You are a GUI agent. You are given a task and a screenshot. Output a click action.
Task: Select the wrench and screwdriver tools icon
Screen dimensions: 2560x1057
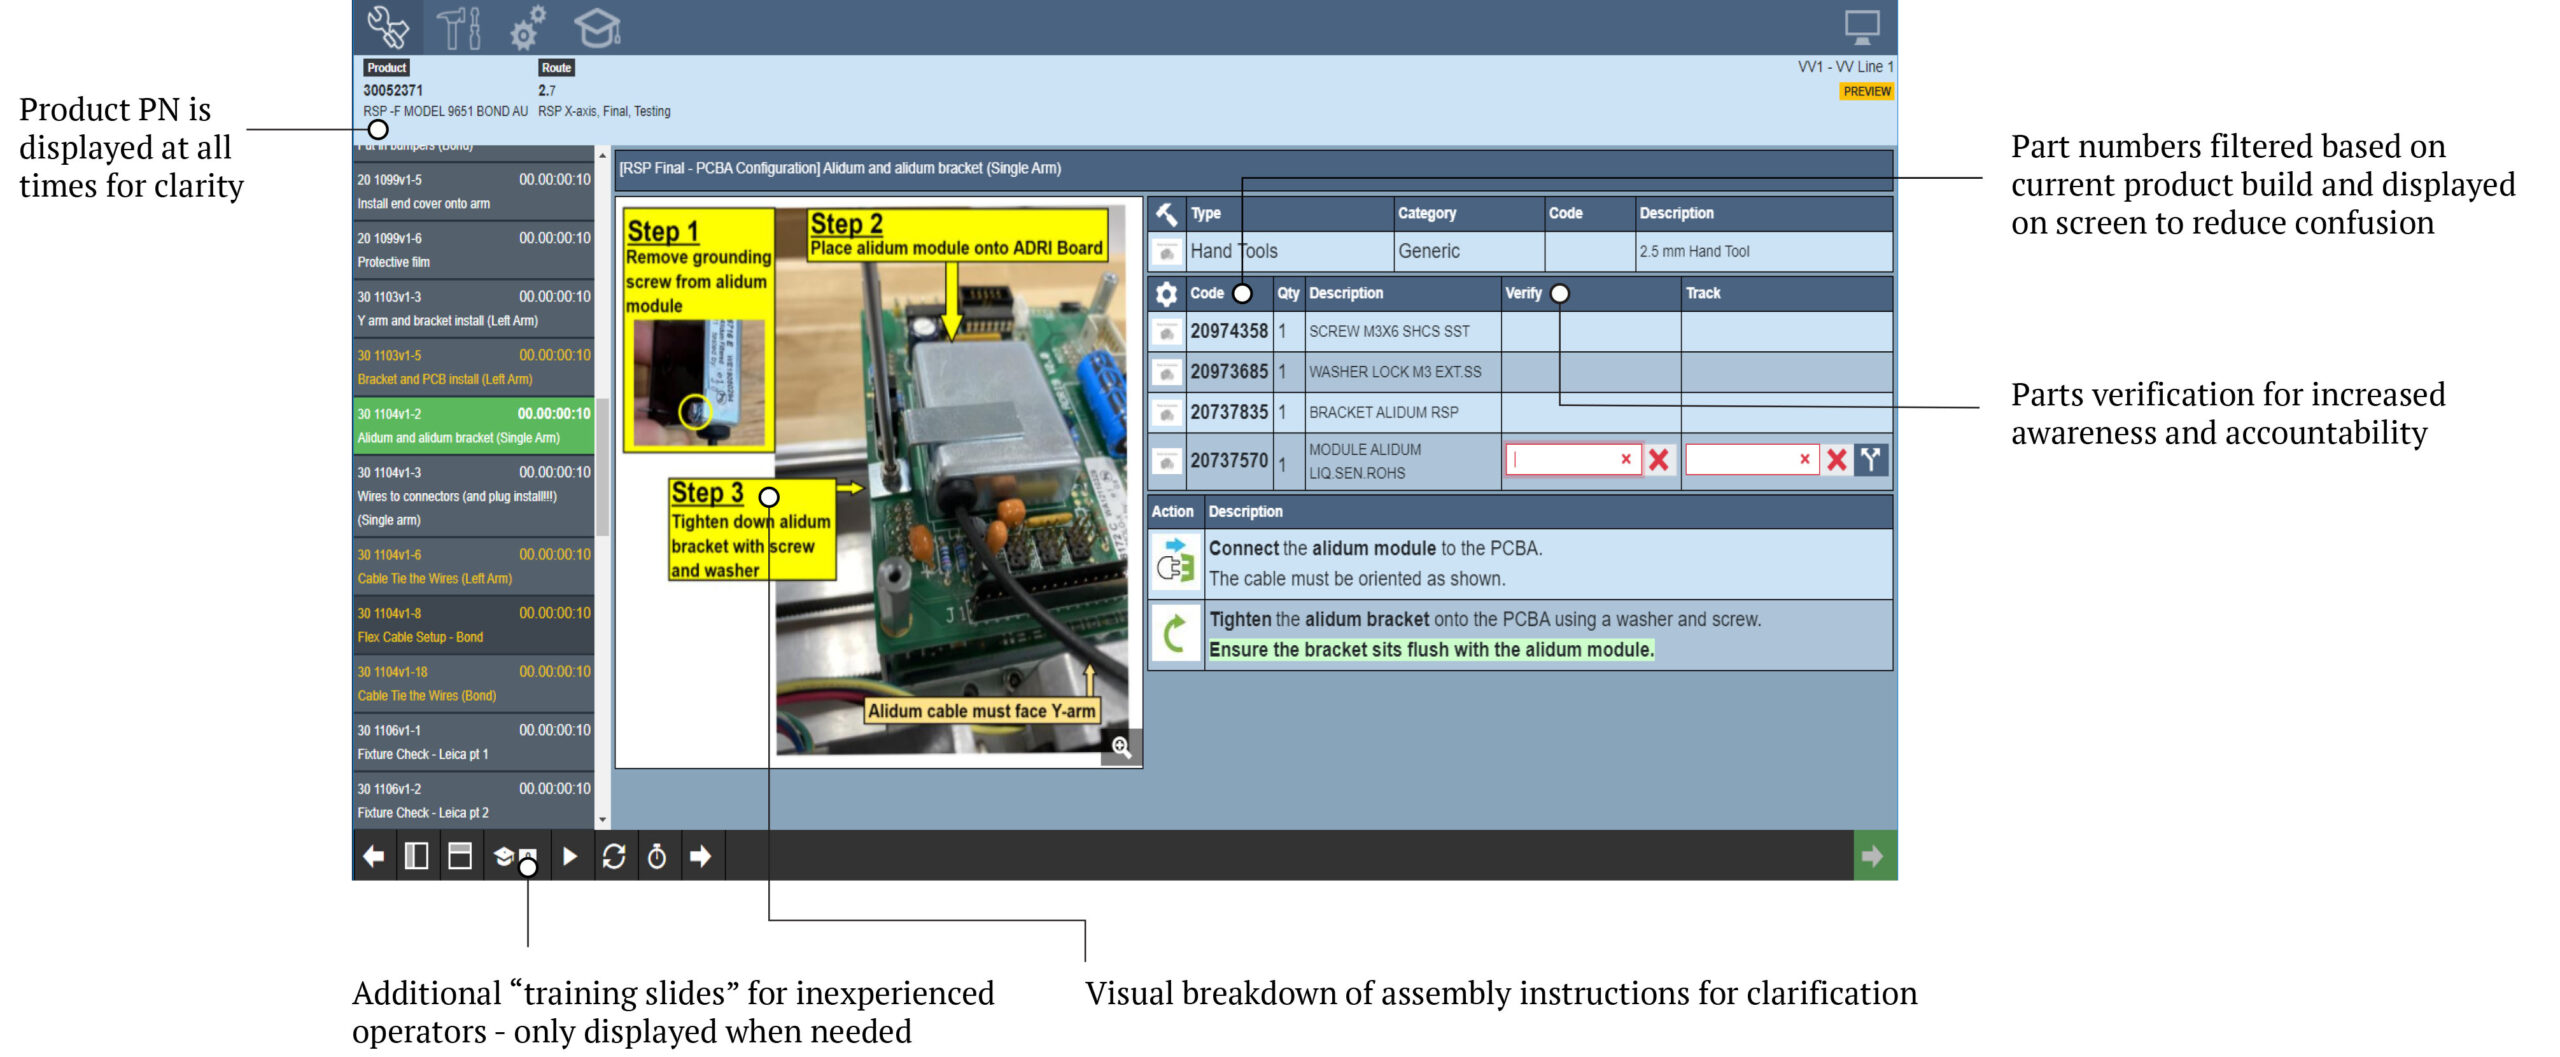(x=387, y=27)
